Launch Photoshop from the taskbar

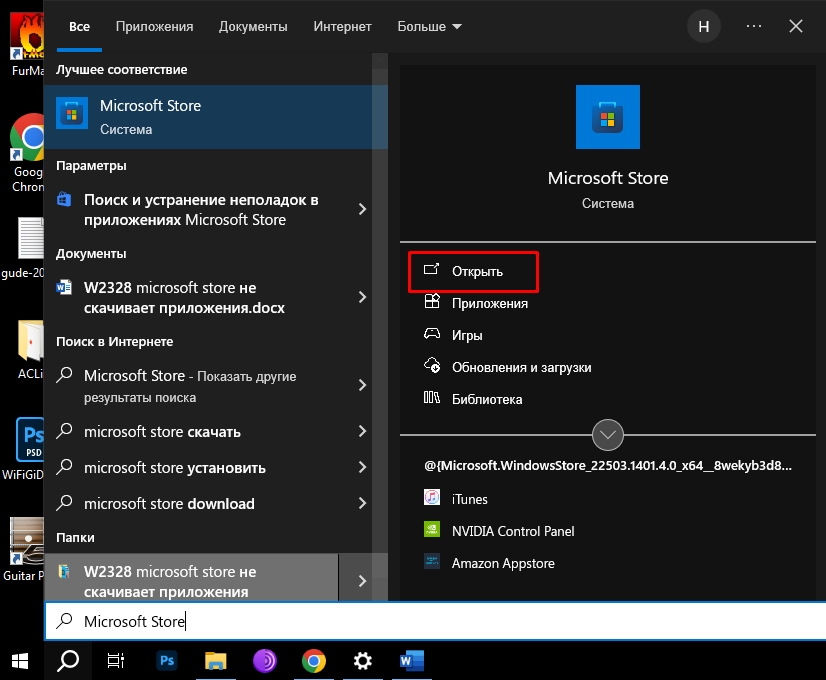[x=167, y=661]
